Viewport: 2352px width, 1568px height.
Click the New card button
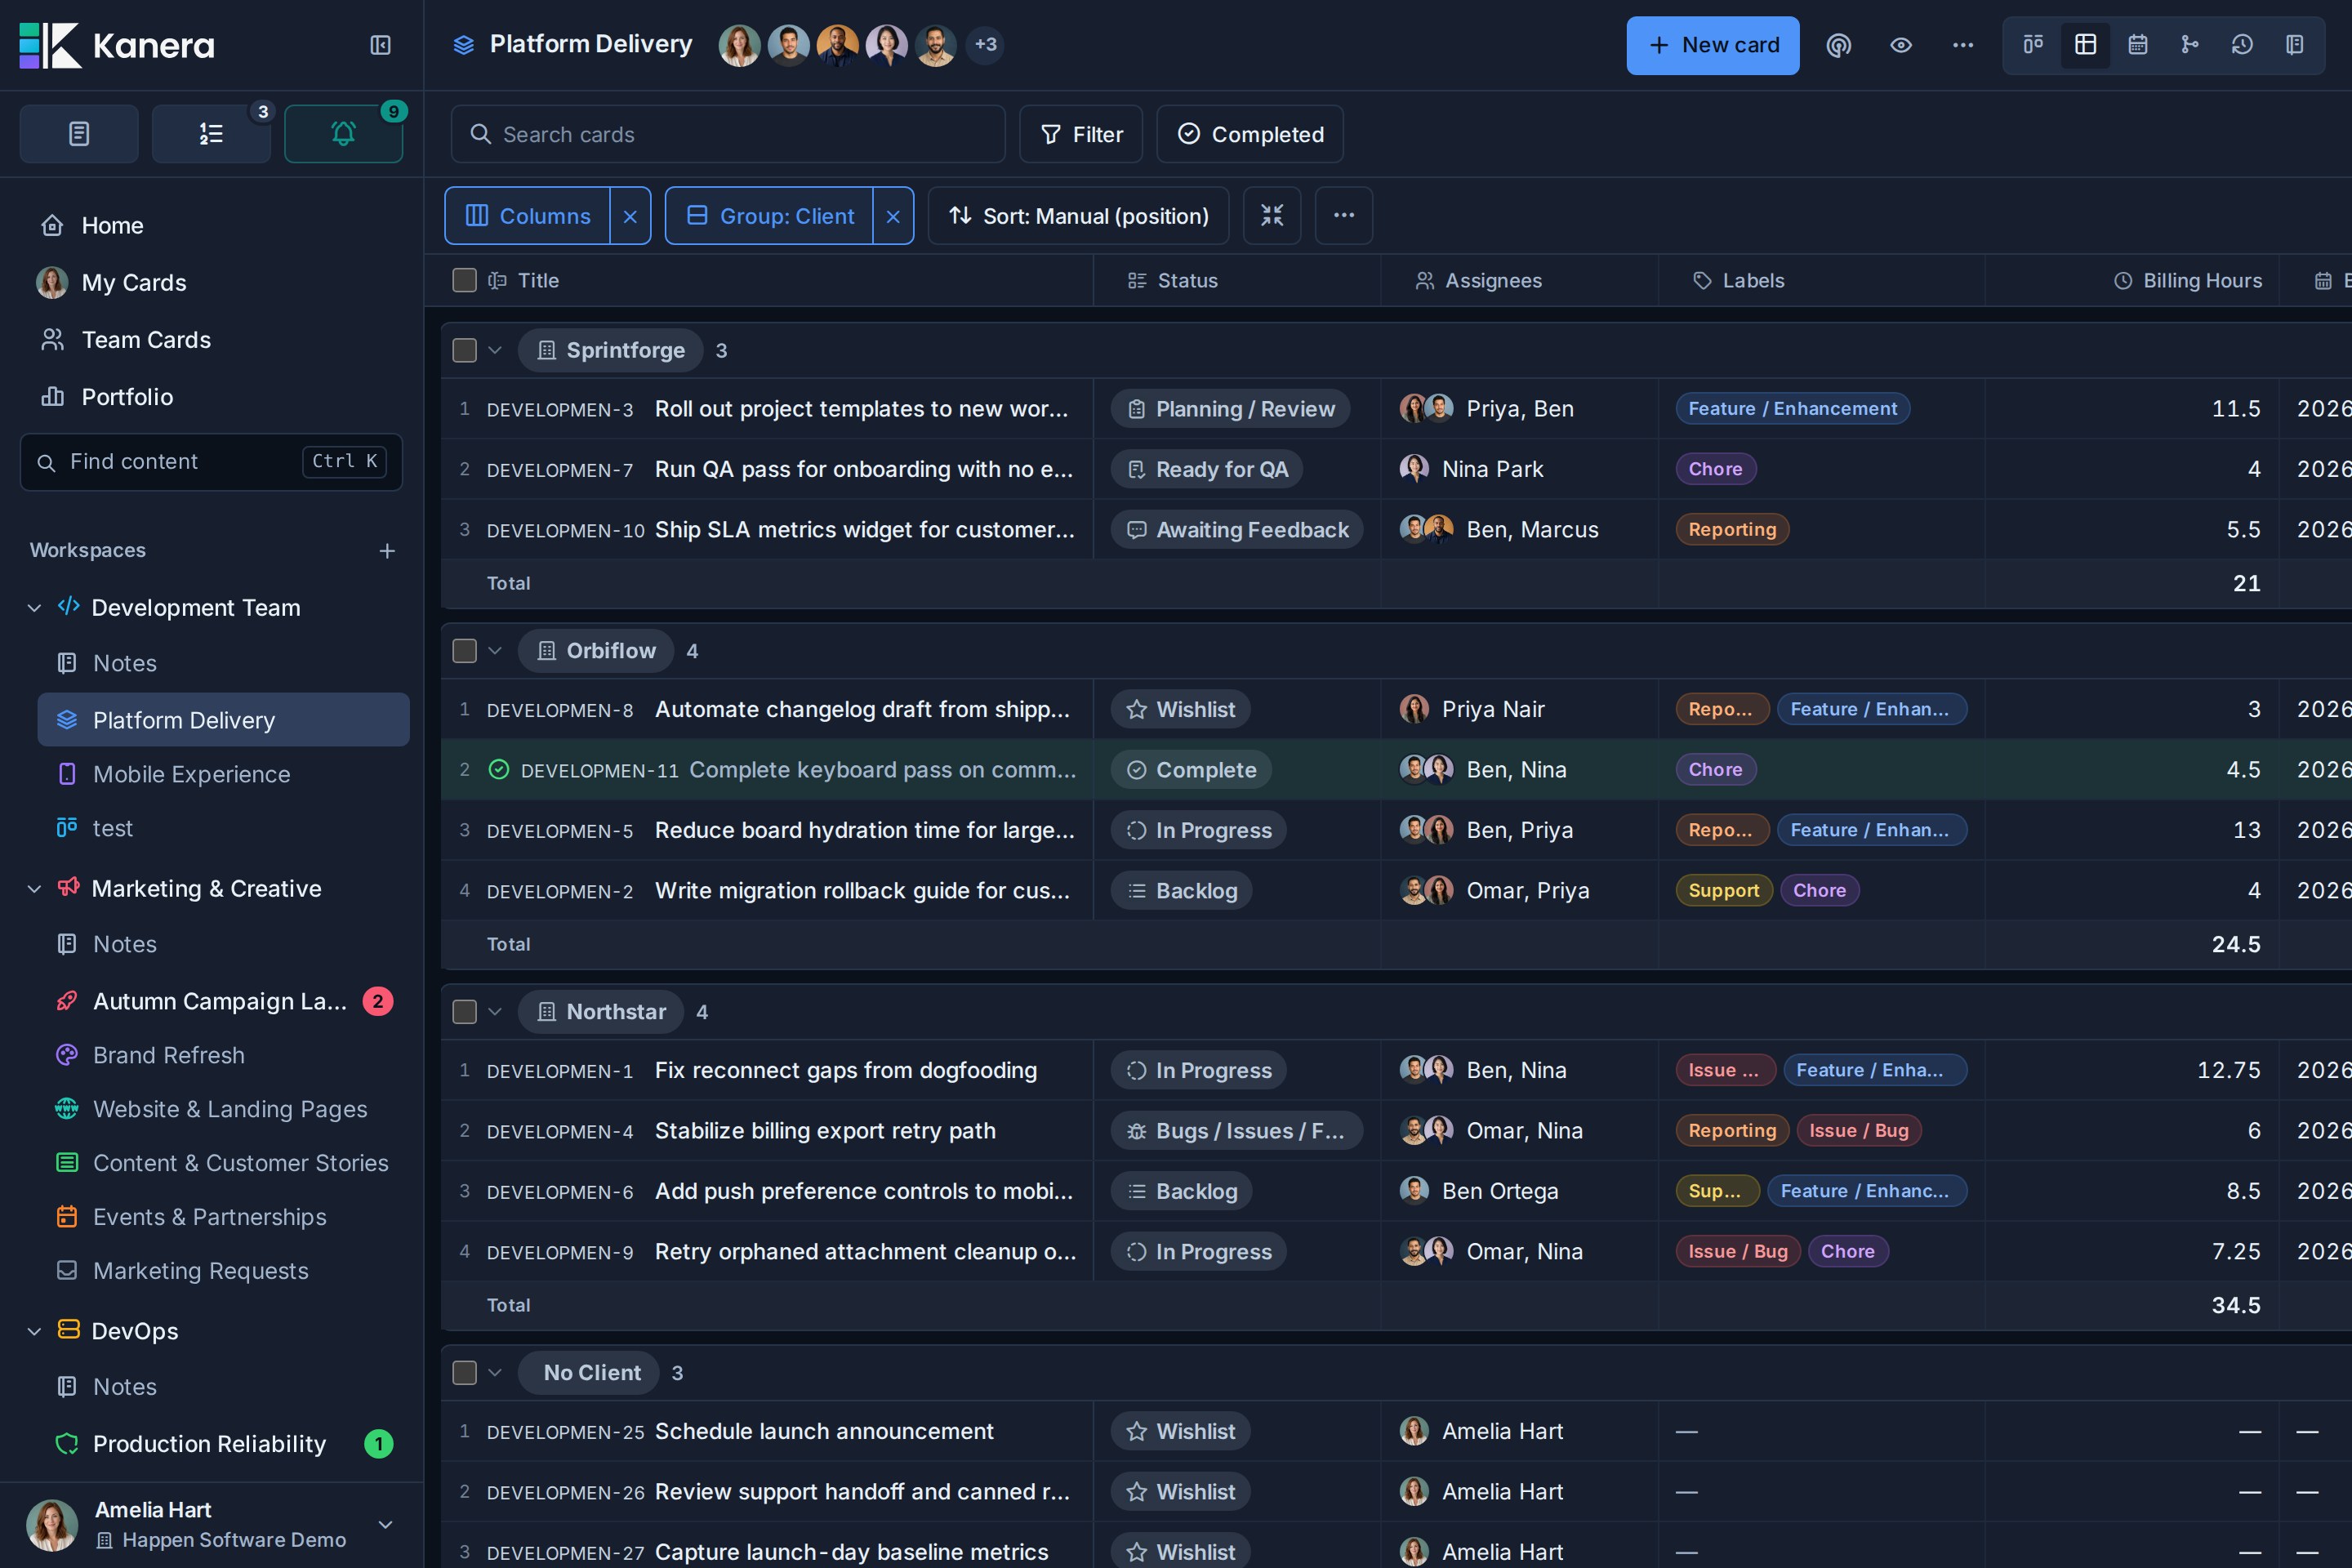click(x=1713, y=45)
